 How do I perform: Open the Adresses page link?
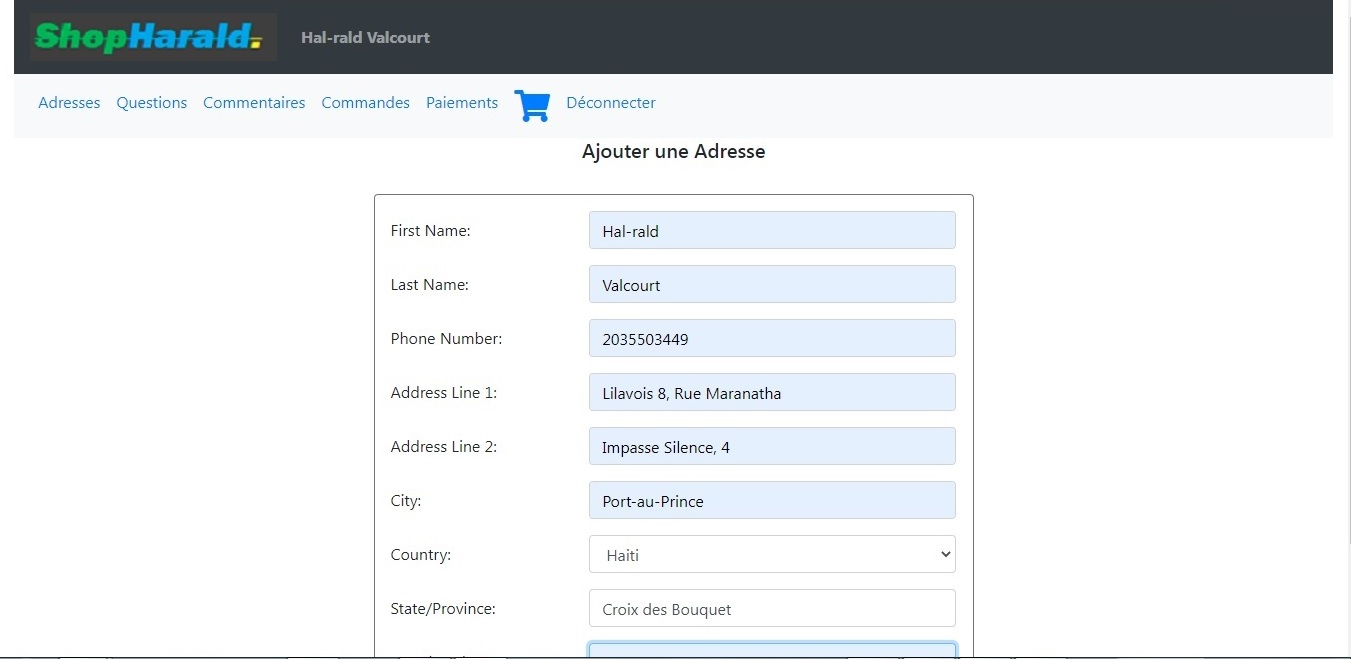69,103
